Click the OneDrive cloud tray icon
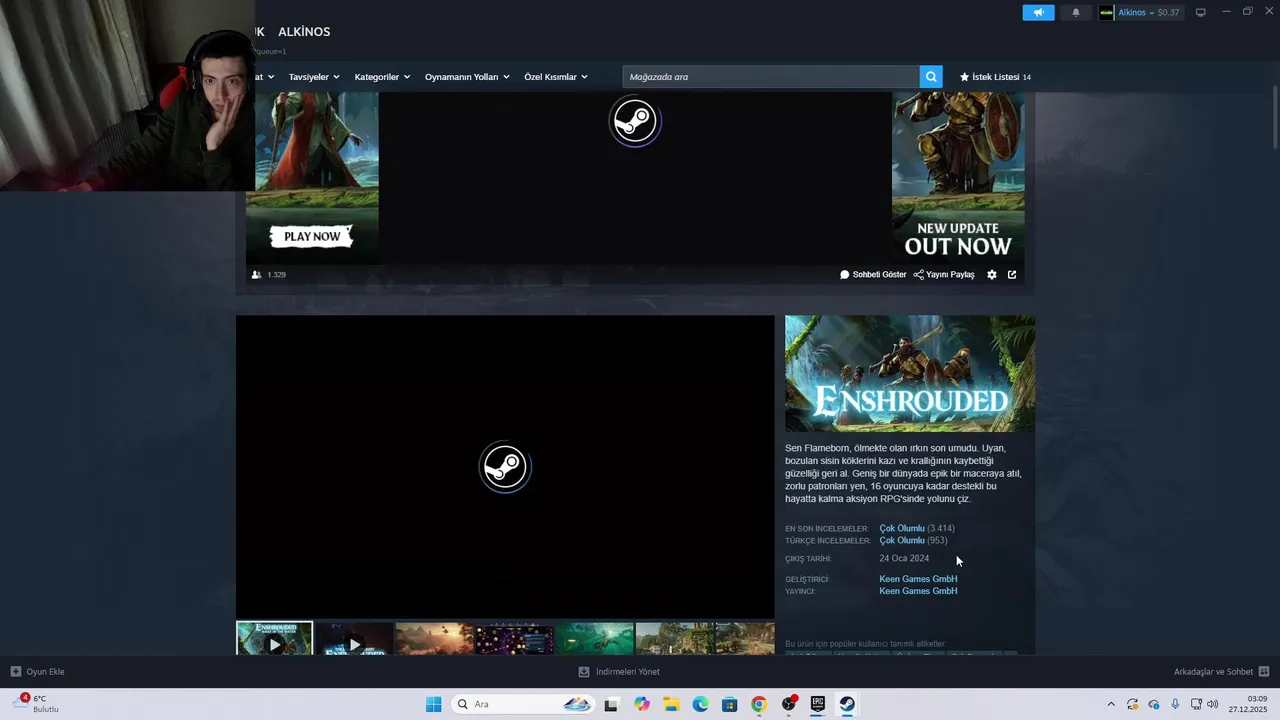This screenshot has height=720, width=1280. point(1153,704)
